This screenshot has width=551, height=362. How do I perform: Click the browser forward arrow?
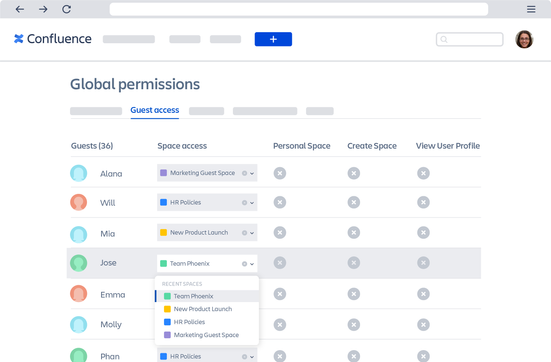pos(43,9)
